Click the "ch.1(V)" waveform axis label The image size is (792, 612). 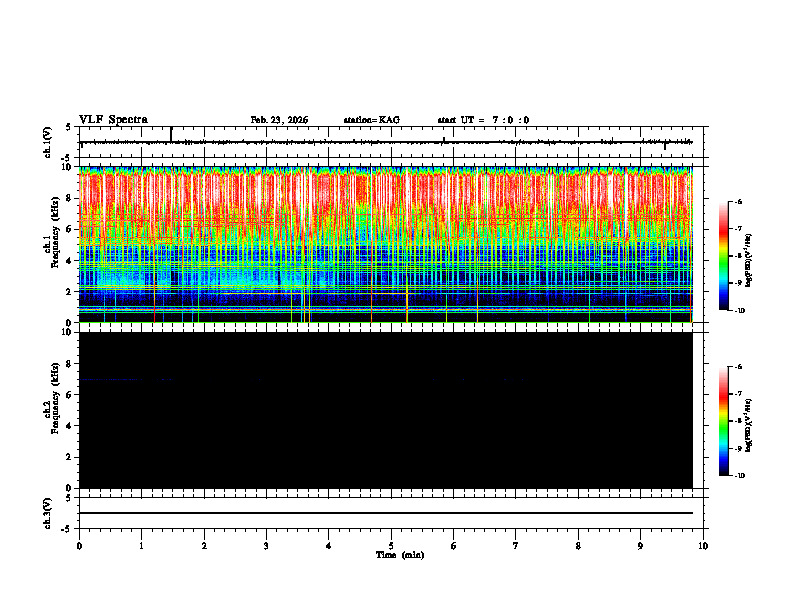[48, 142]
